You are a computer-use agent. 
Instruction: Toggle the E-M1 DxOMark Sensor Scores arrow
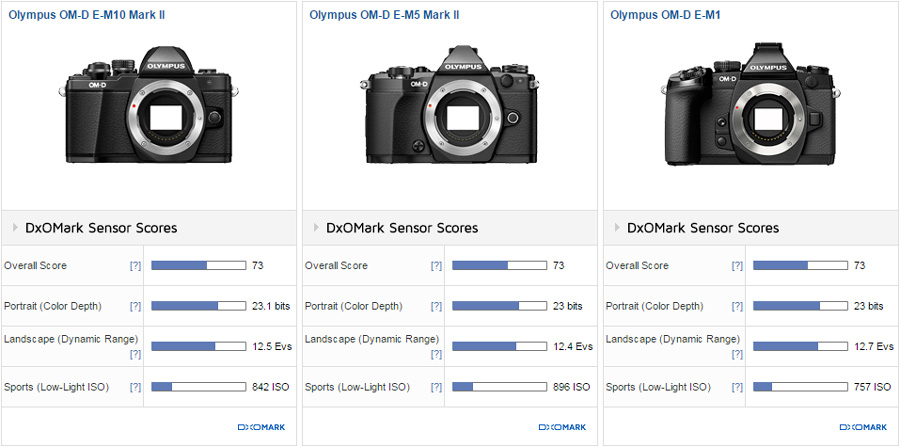pyautogui.click(x=618, y=228)
